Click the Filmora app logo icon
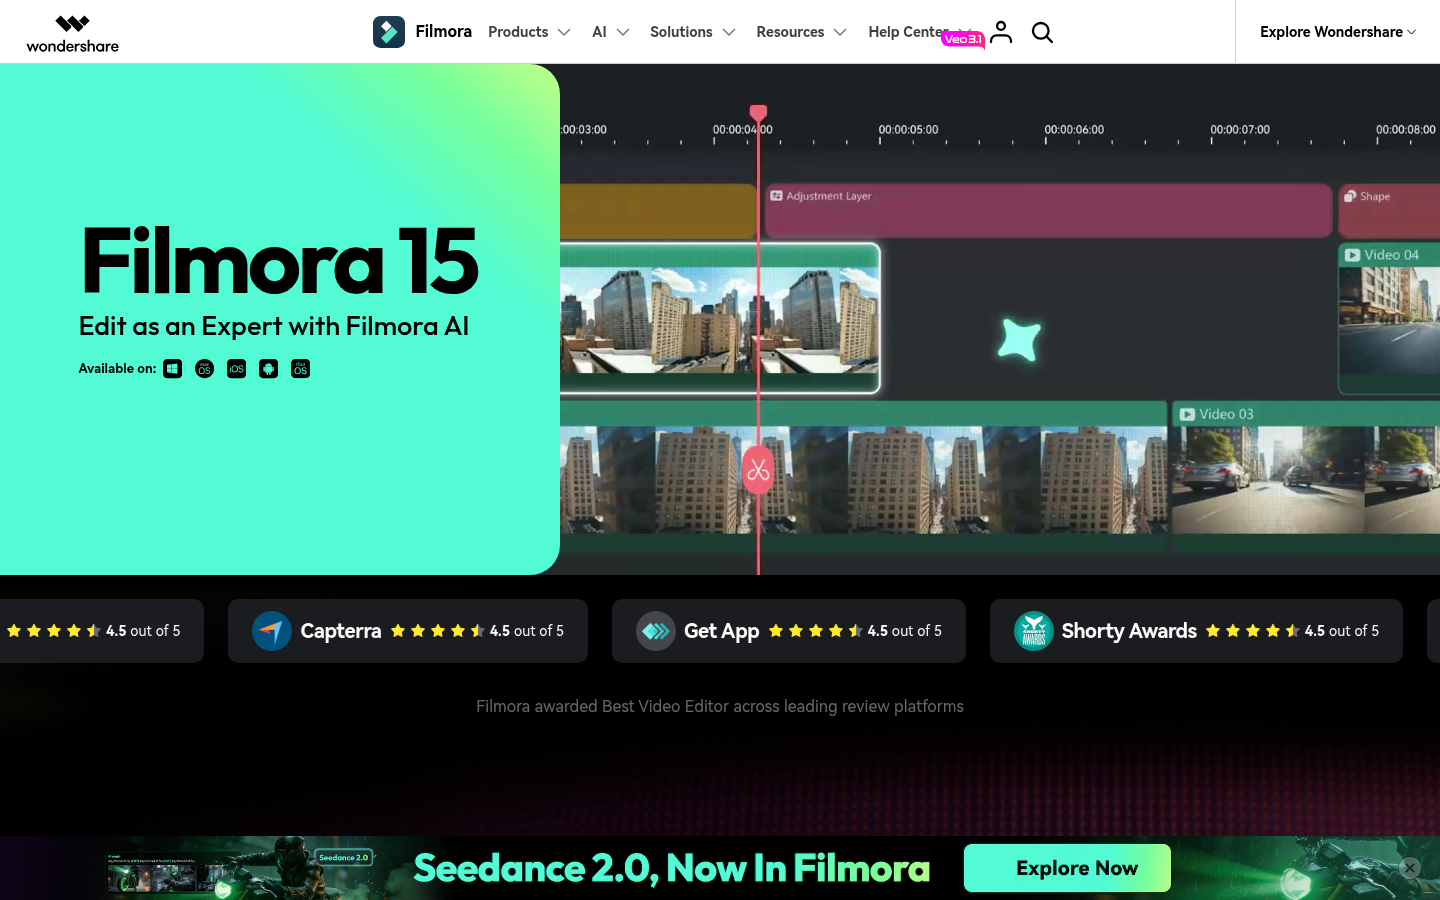The image size is (1440, 900). pos(389,32)
